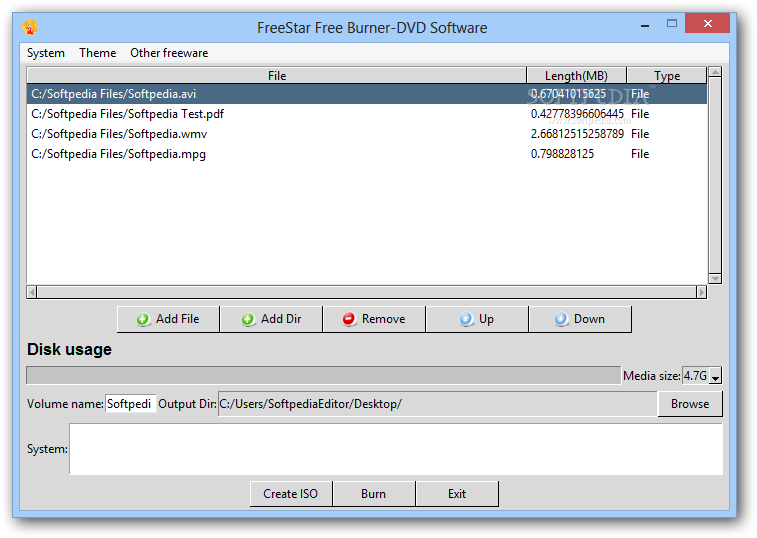This screenshot has width=757, height=538.
Task: Click the blue arrow icon on Up
Action: (x=466, y=319)
